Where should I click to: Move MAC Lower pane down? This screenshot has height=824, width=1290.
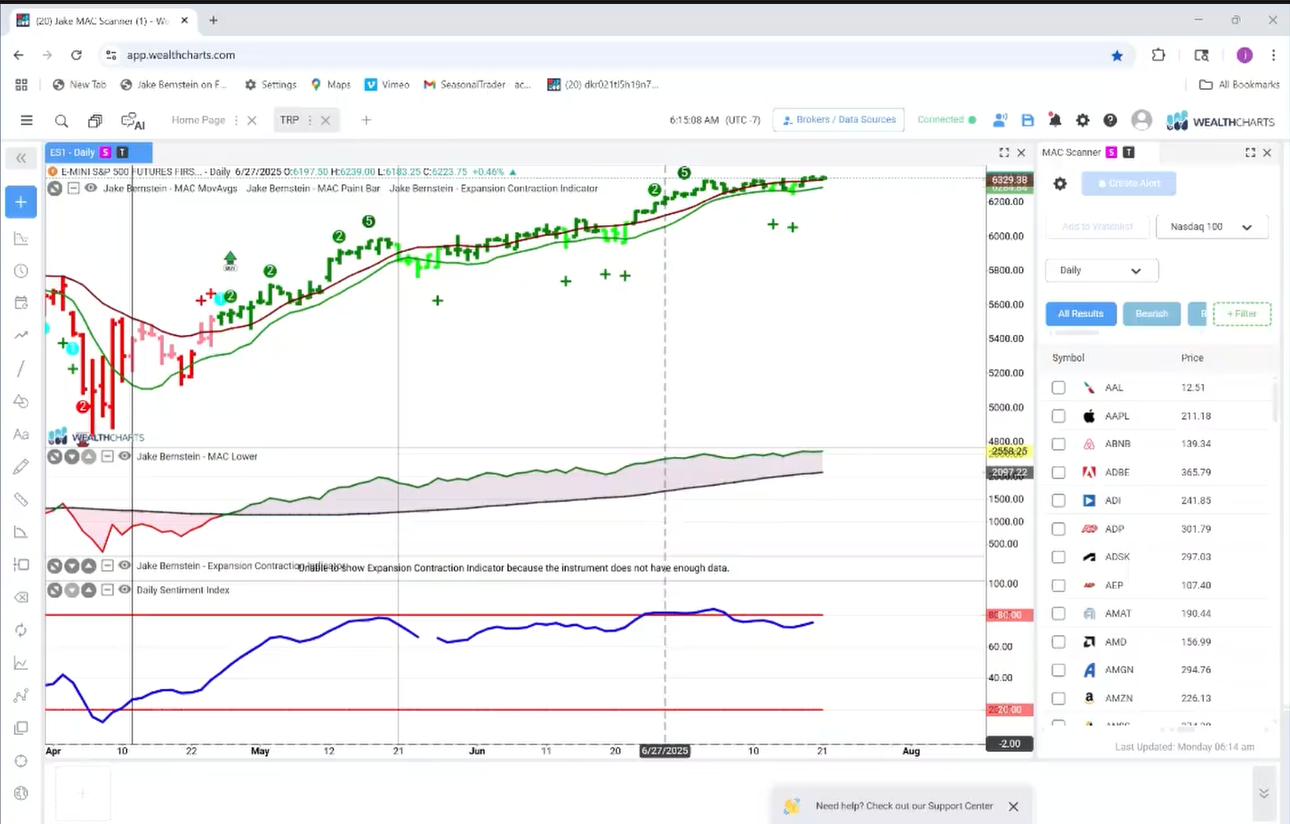point(72,456)
